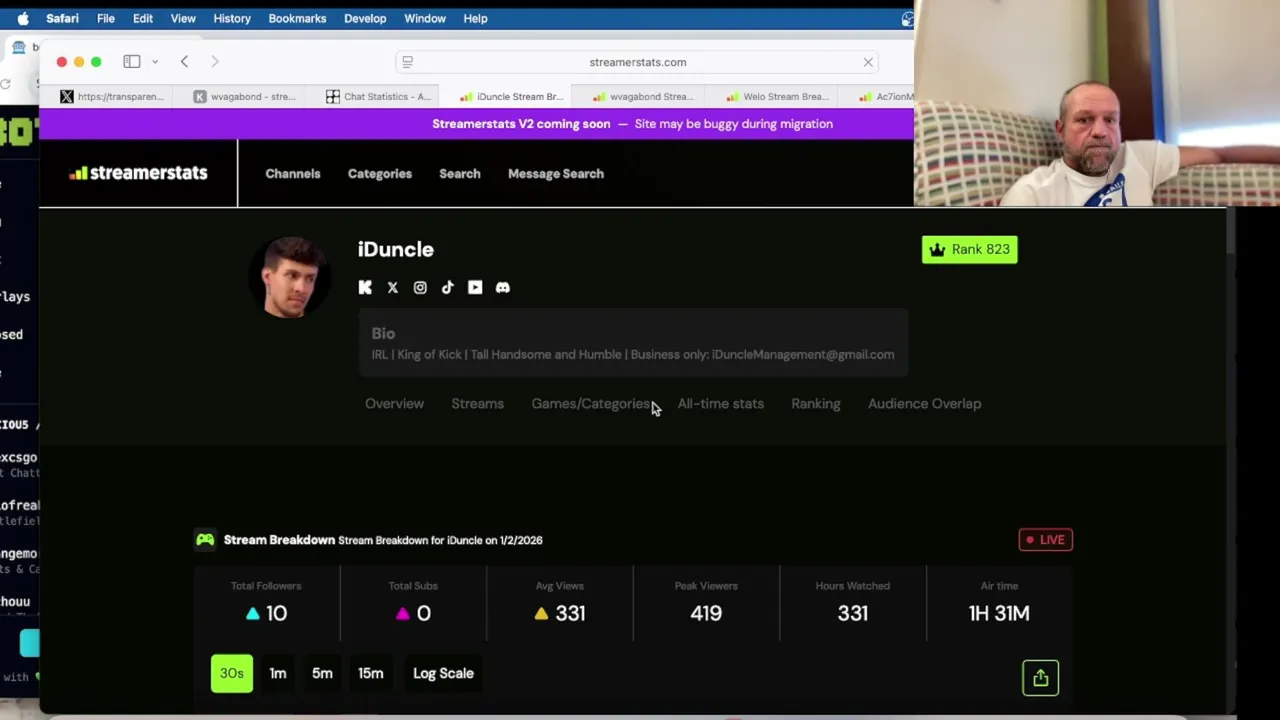Open the Edit menu

tap(142, 18)
